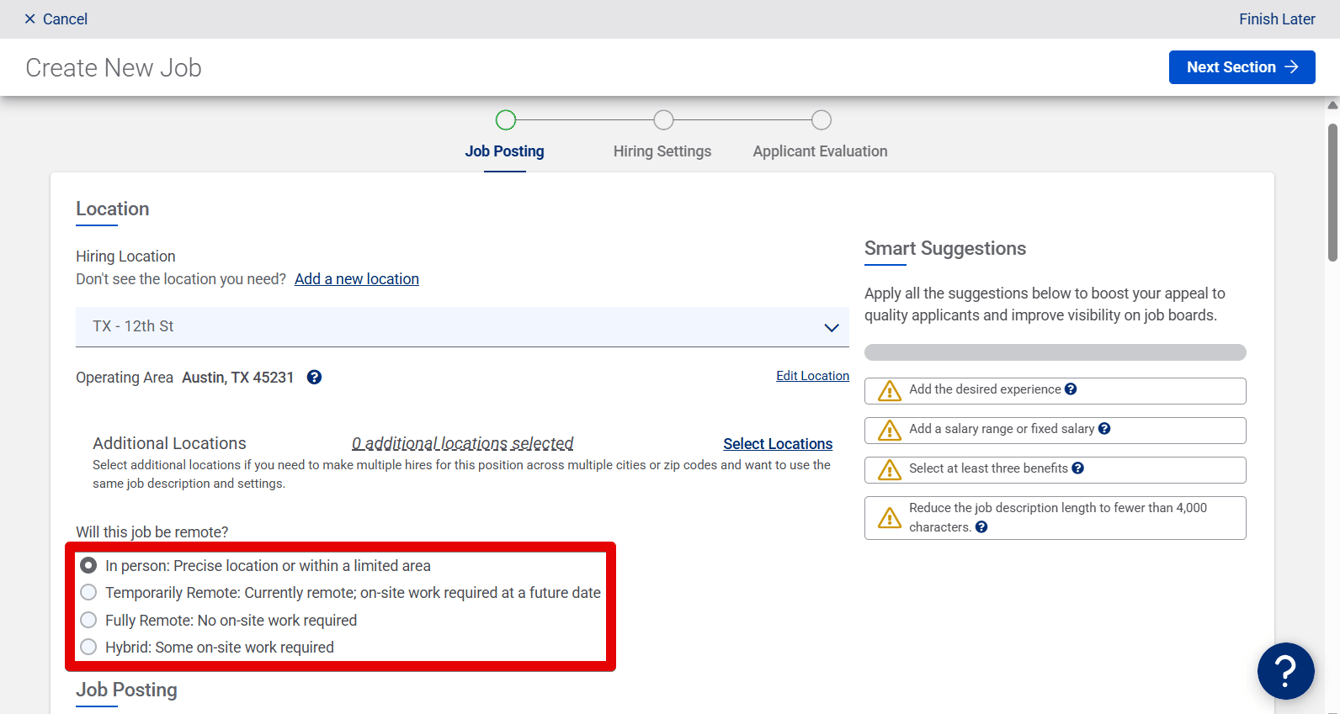This screenshot has width=1340, height=714.
Task: Select Temporarily Remote radio option
Action: pos(89,592)
